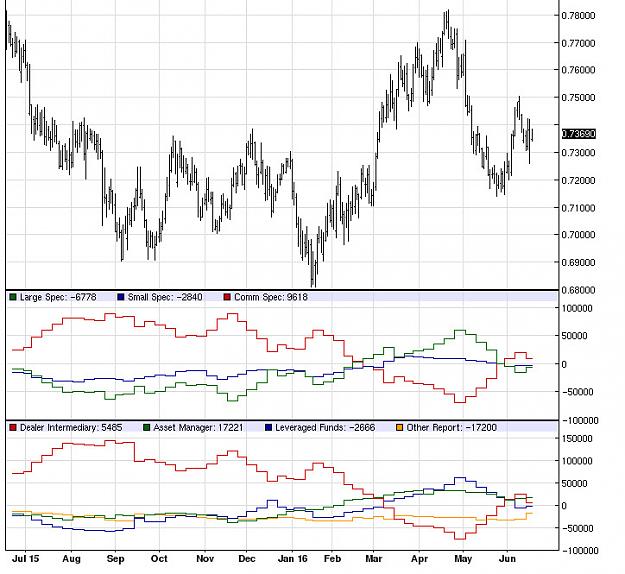Click the May date axis label
625x574 pixels.
click(463, 559)
